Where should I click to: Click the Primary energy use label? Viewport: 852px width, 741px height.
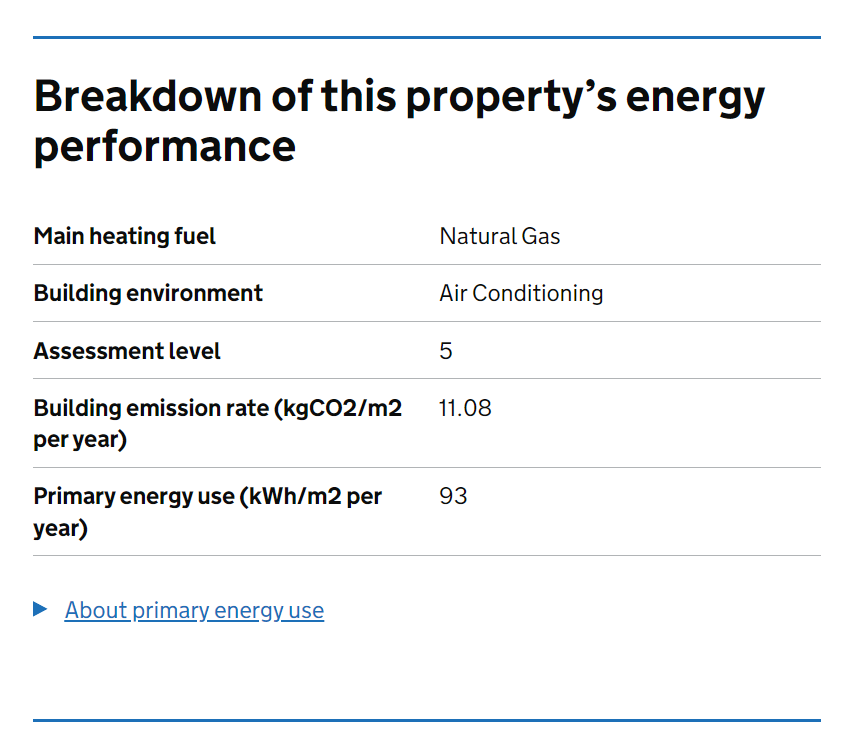(207, 511)
